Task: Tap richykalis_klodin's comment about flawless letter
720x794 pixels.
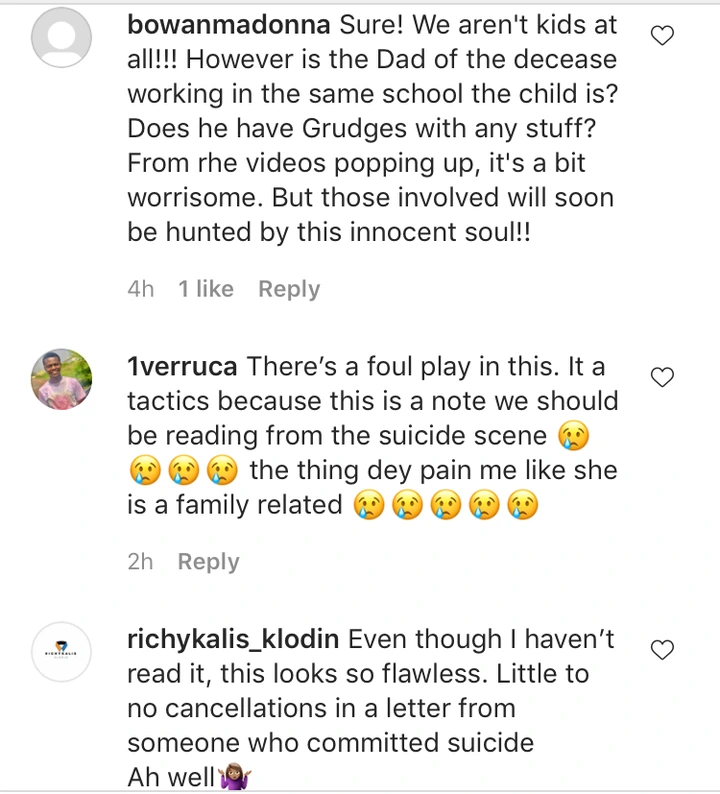Action: 370,691
